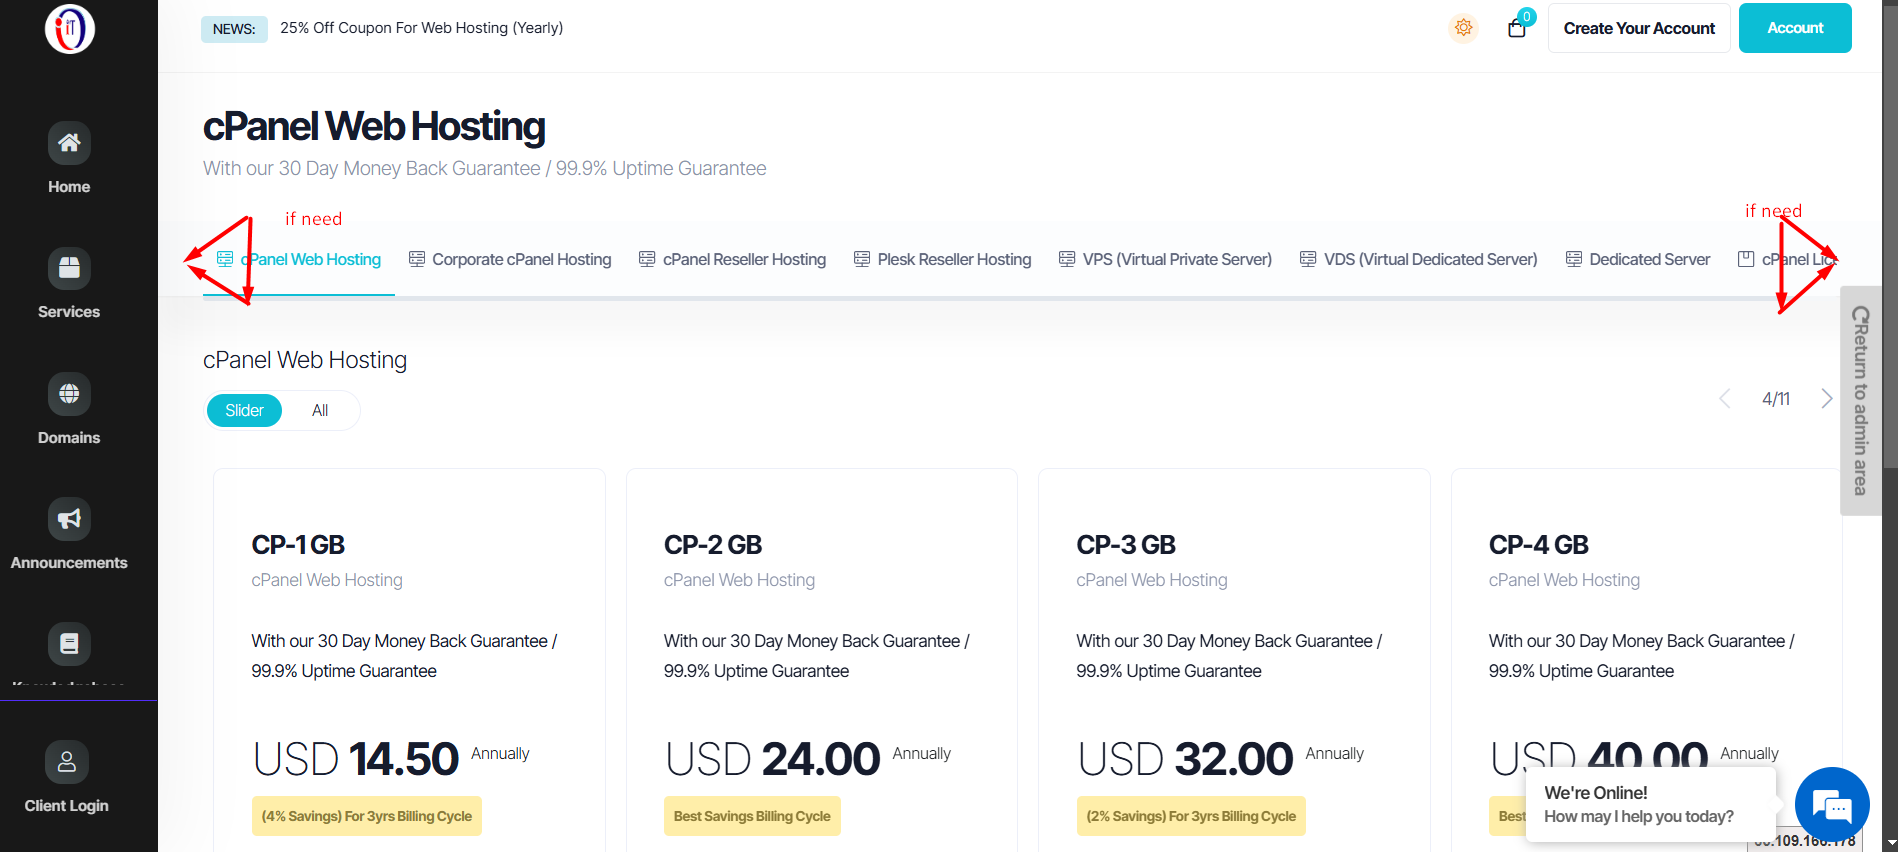Image resolution: width=1898 pixels, height=852 pixels.
Task: Click the USD 14.50 price
Action: pos(356,759)
